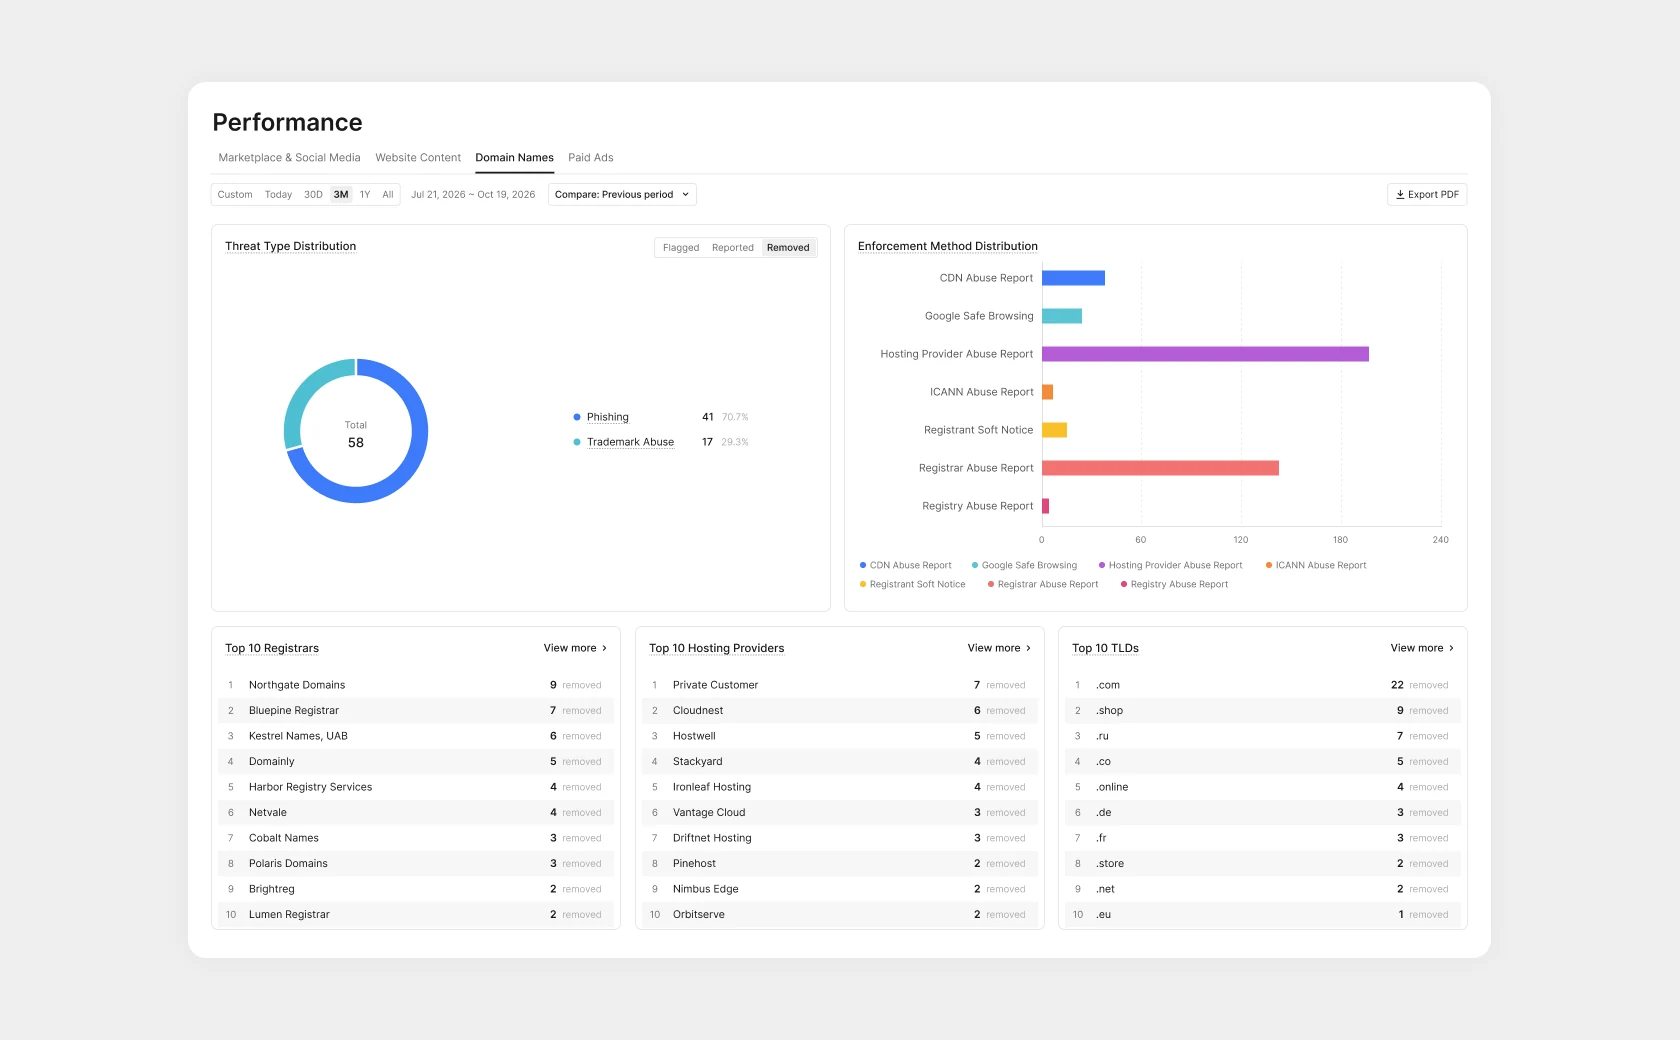The width and height of the screenshot is (1680, 1040).
Task: Expand Top 10 Registrars with View more
Action: (575, 648)
